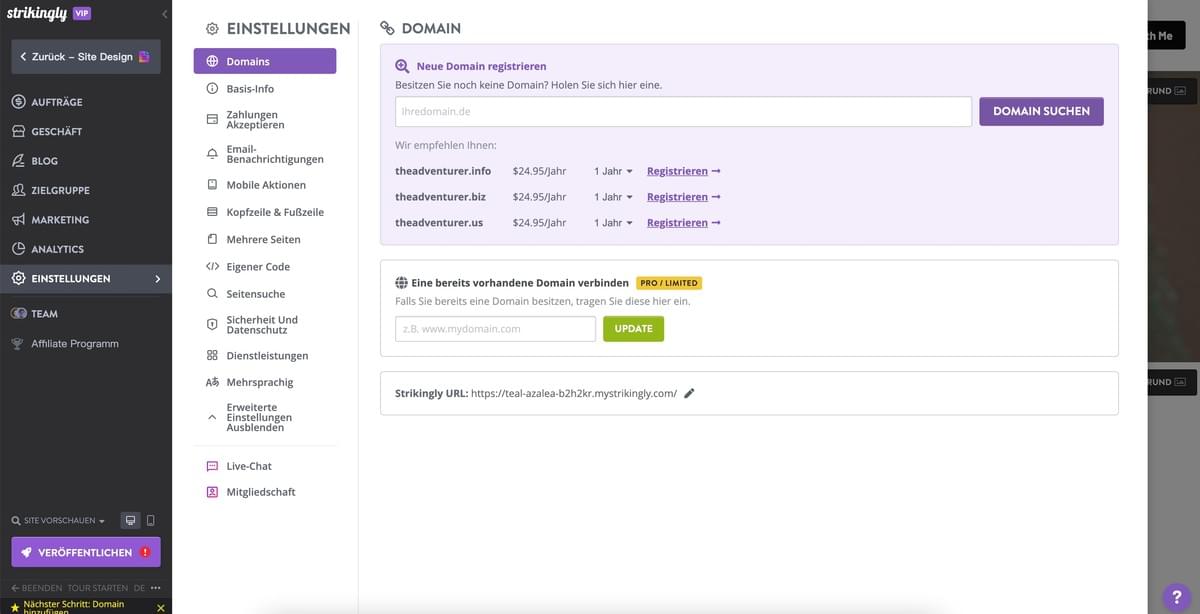The image size is (1200, 614).
Task: Click the existing domain input field
Action: tap(495, 329)
